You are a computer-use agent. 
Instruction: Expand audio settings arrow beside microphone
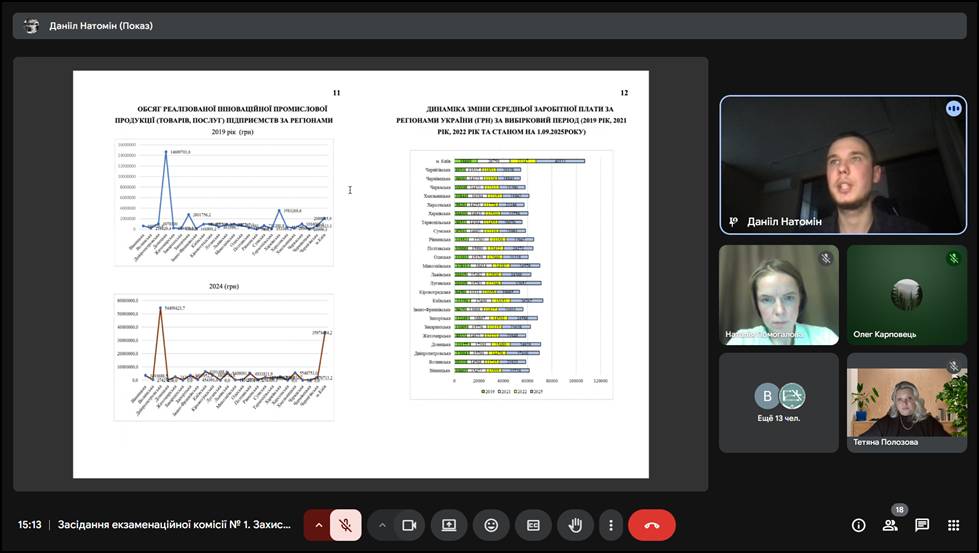click(319, 525)
